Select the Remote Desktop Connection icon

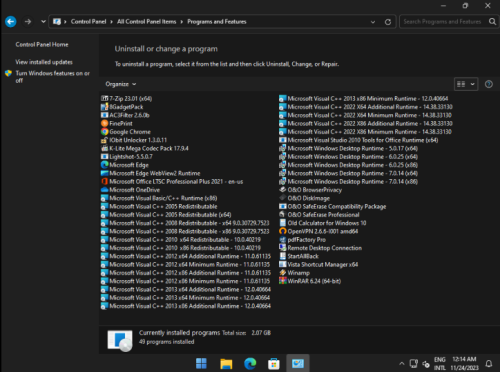(x=283, y=248)
